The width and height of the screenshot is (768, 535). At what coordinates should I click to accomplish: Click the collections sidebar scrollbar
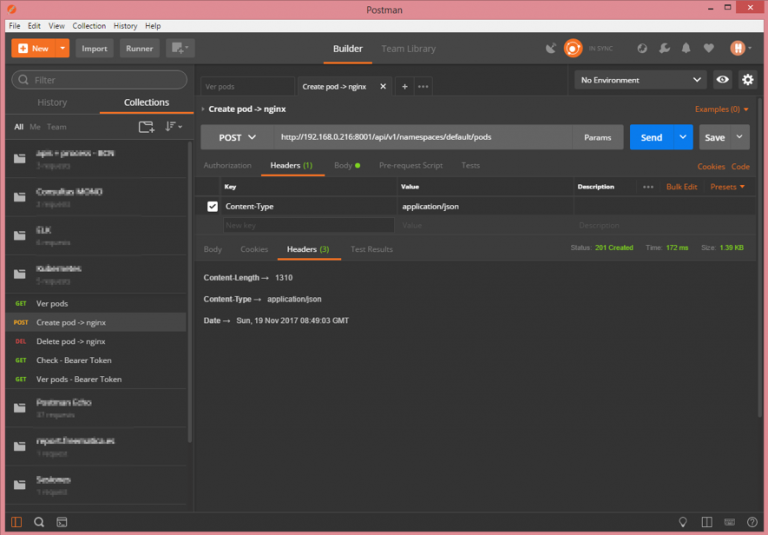point(190,292)
